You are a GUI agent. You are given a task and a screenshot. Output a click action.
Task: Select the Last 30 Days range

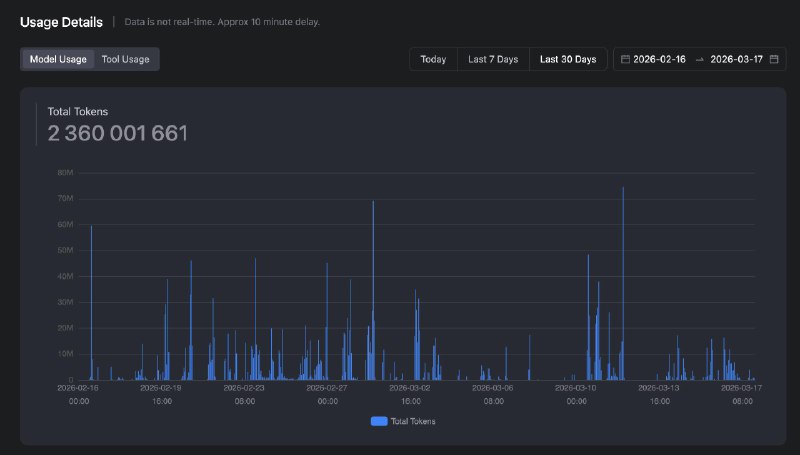tap(567, 59)
